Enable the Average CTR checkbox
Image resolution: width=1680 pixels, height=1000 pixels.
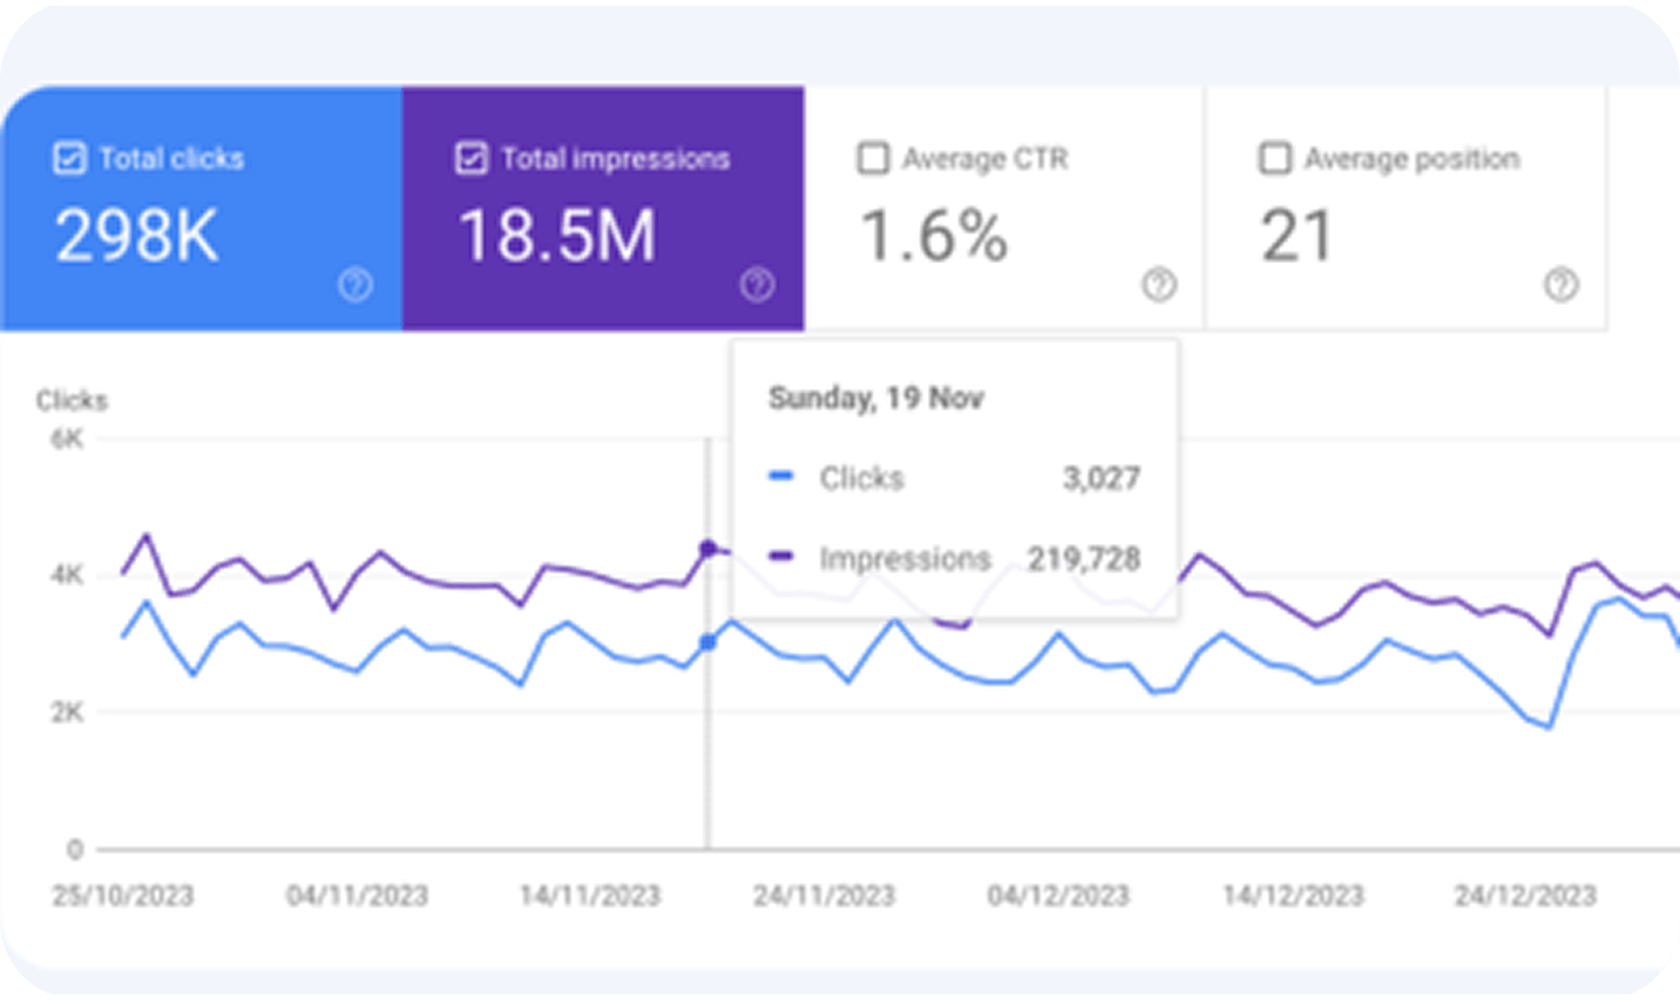[873, 158]
